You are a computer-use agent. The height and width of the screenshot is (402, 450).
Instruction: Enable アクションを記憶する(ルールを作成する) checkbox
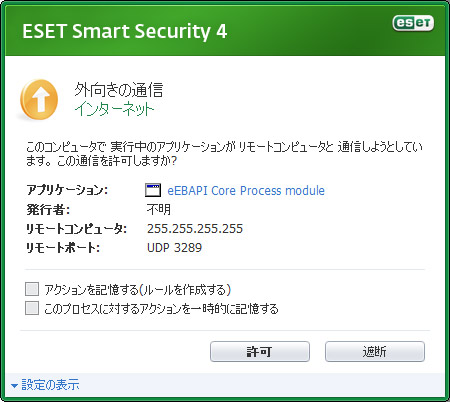[32, 289]
